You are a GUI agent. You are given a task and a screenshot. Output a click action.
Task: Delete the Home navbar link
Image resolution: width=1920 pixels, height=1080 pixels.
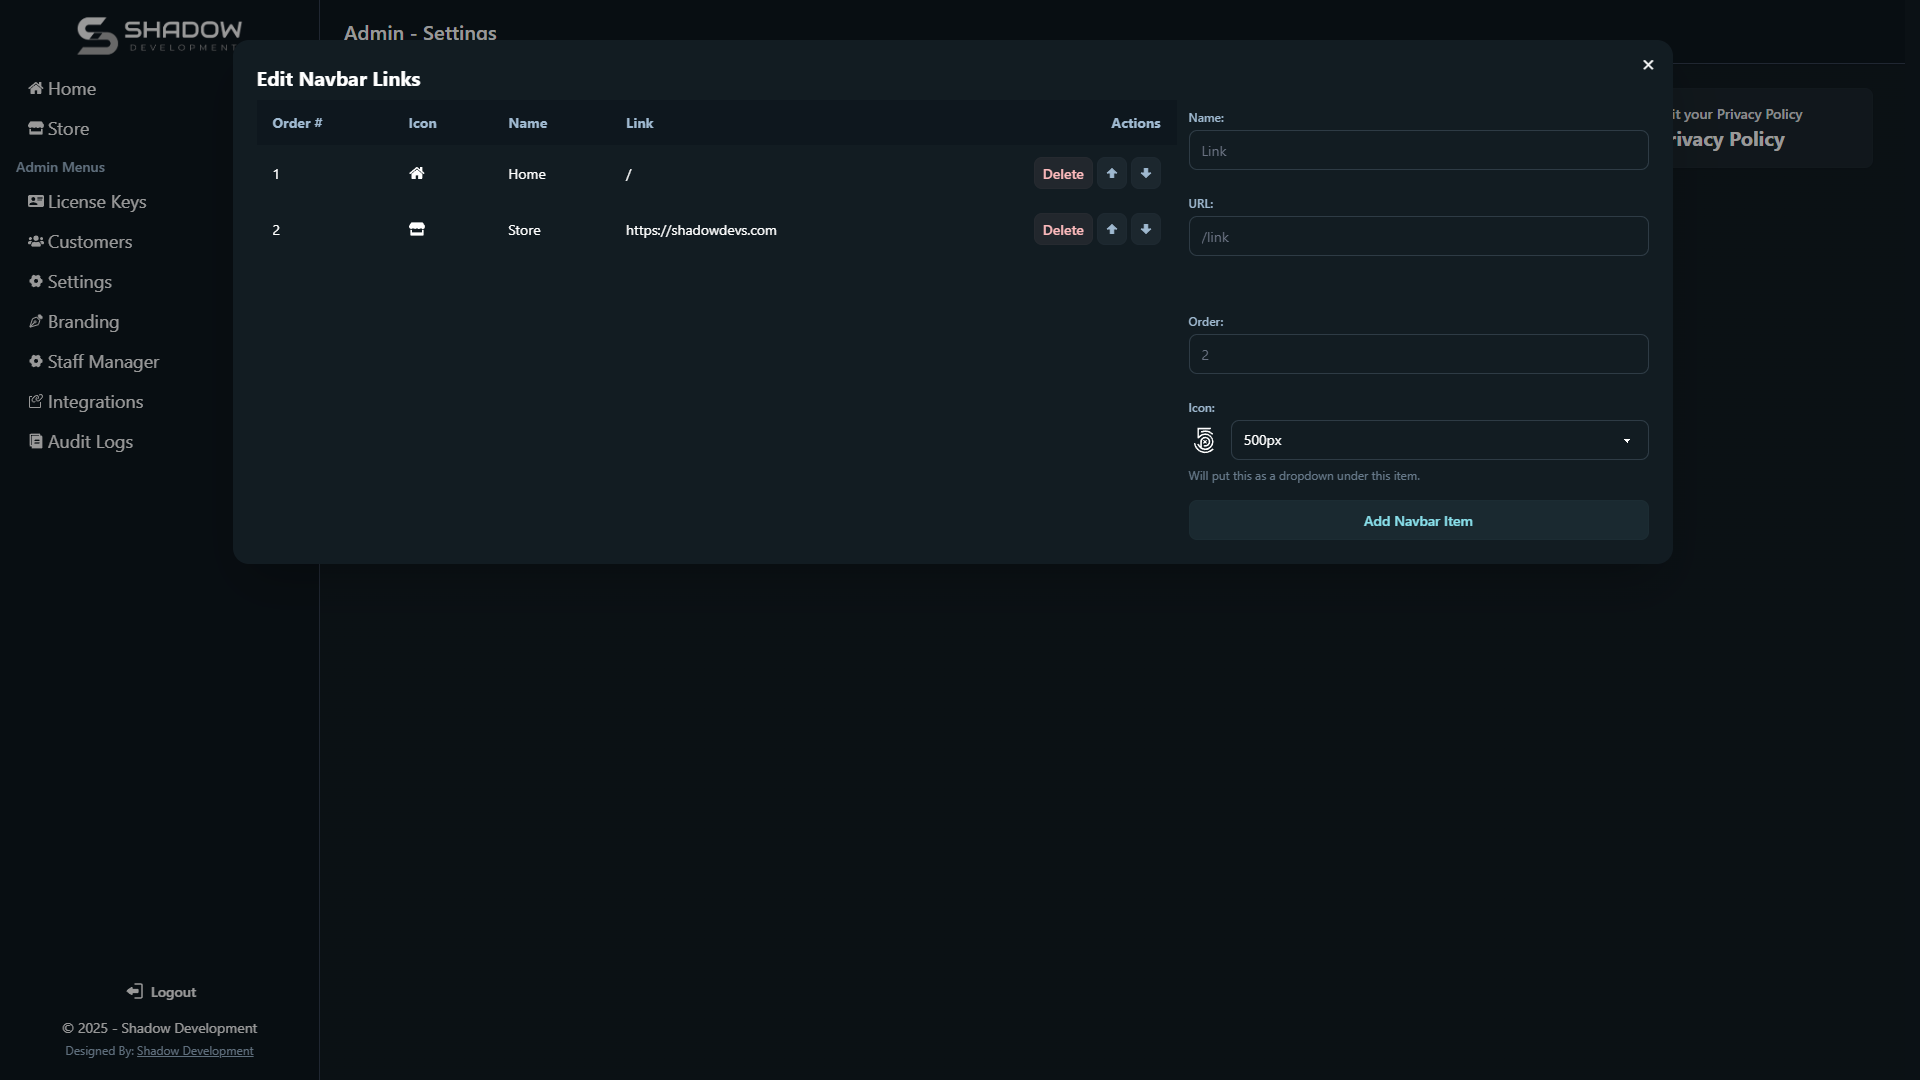[1062, 174]
